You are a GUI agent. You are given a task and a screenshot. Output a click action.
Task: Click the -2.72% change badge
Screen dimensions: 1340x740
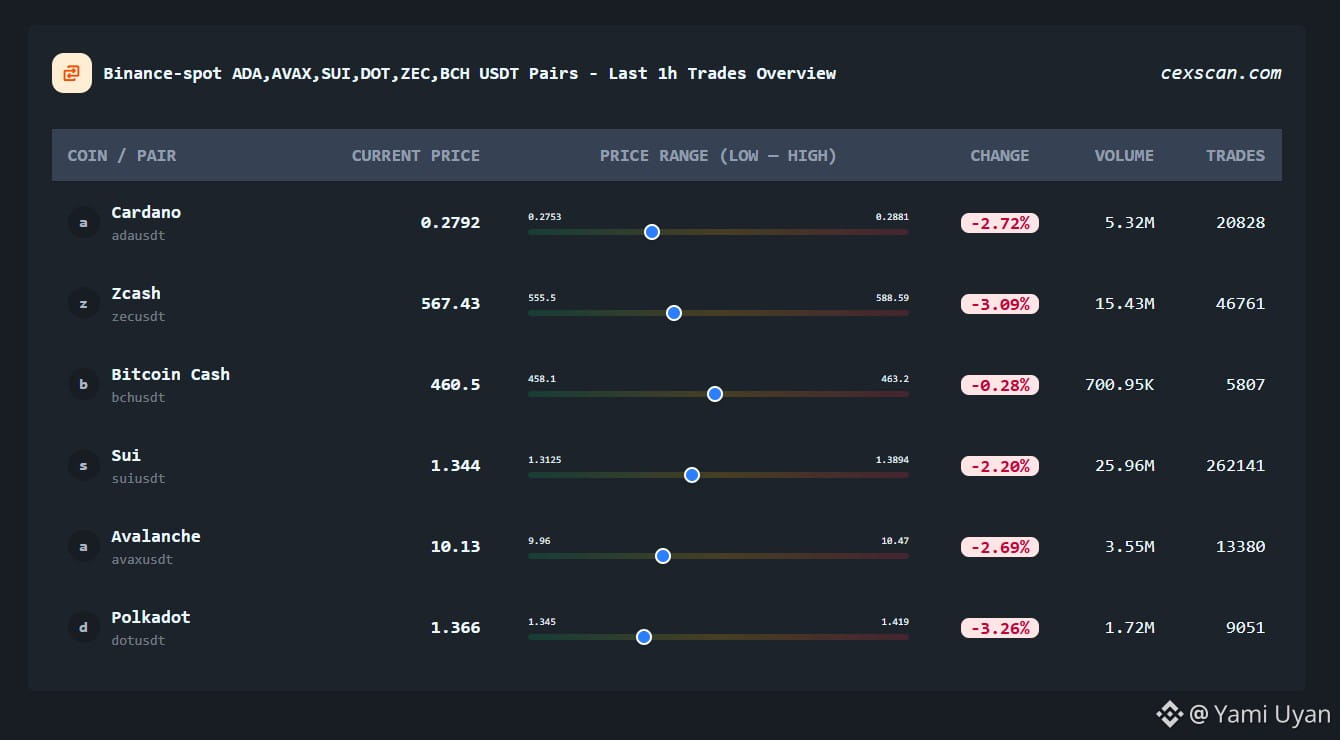(x=1000, y=223)
